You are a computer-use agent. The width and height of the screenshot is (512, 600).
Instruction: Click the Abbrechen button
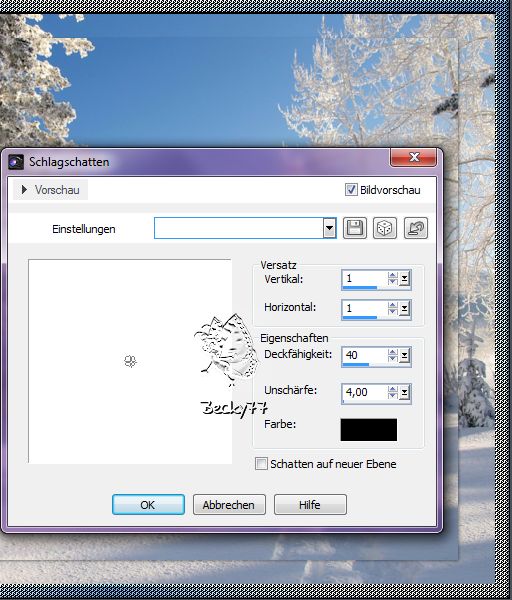pyautogui.click(x=229, y=505)
